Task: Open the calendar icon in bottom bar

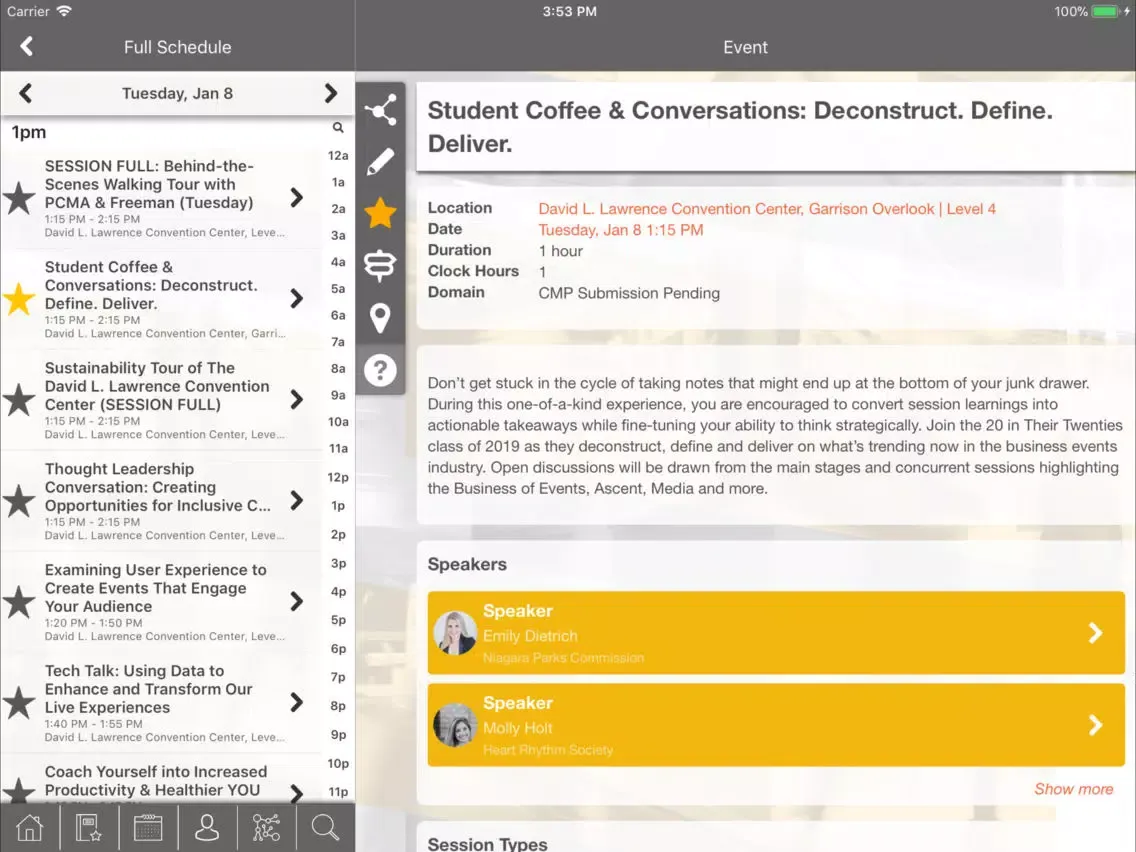Action: click(148, 827)
